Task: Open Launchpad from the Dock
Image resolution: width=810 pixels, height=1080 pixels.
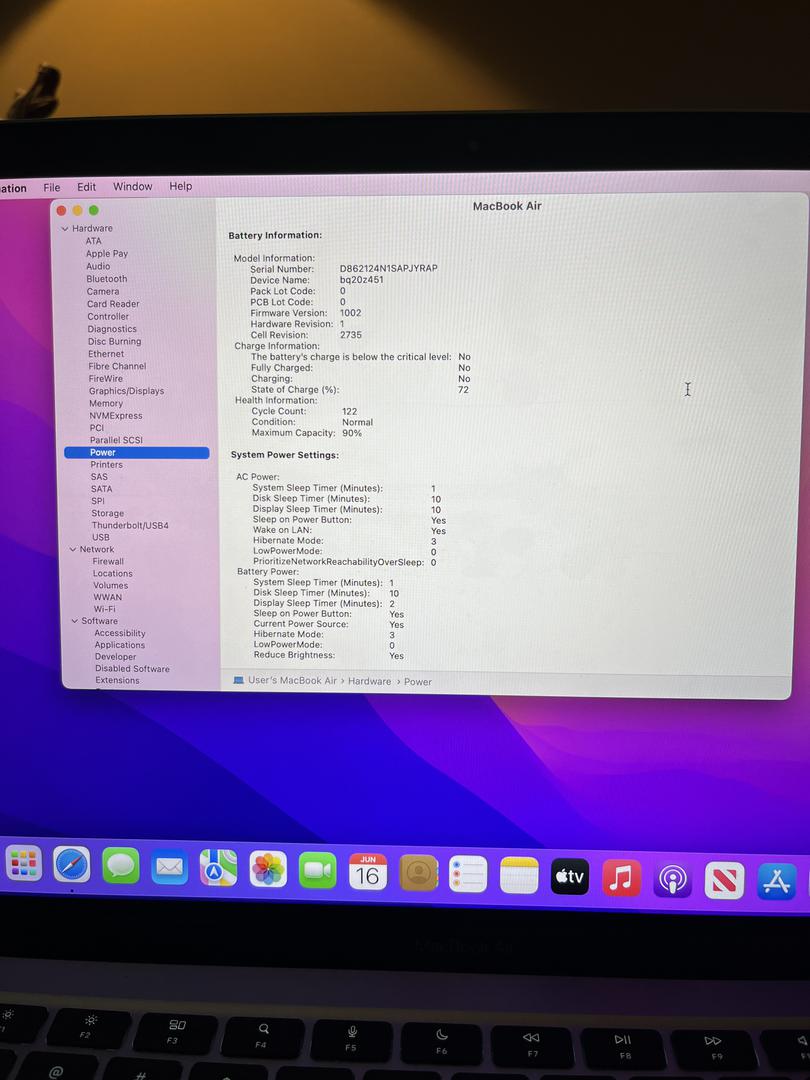Action: [x=23, y=862]
